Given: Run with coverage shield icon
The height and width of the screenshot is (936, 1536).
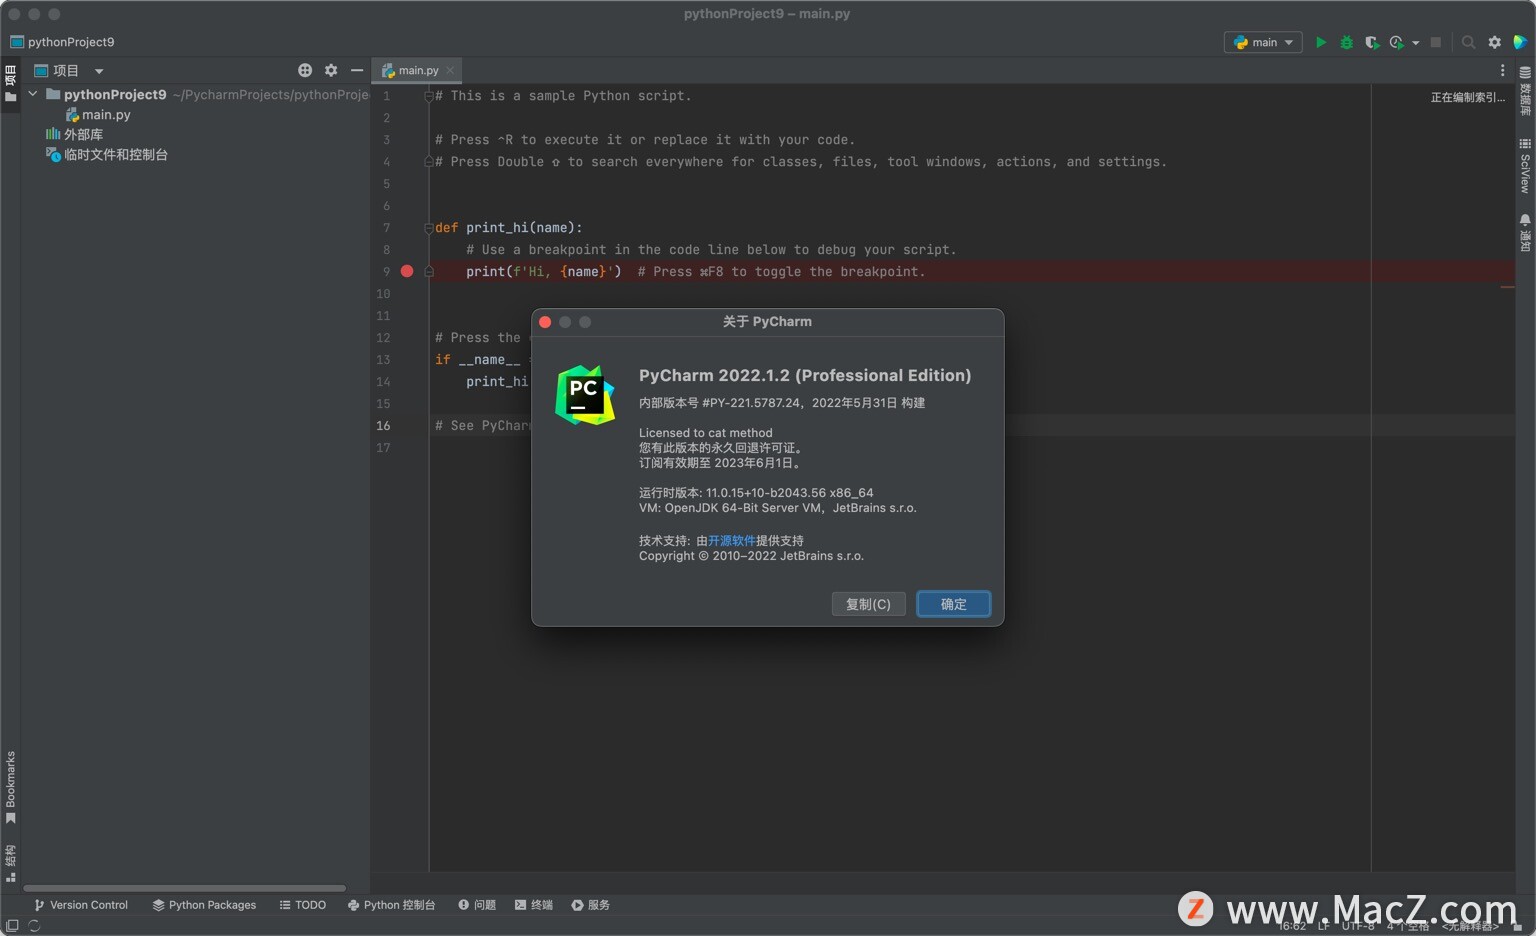Looking at the screenshot, I should tap(1371, 42).
